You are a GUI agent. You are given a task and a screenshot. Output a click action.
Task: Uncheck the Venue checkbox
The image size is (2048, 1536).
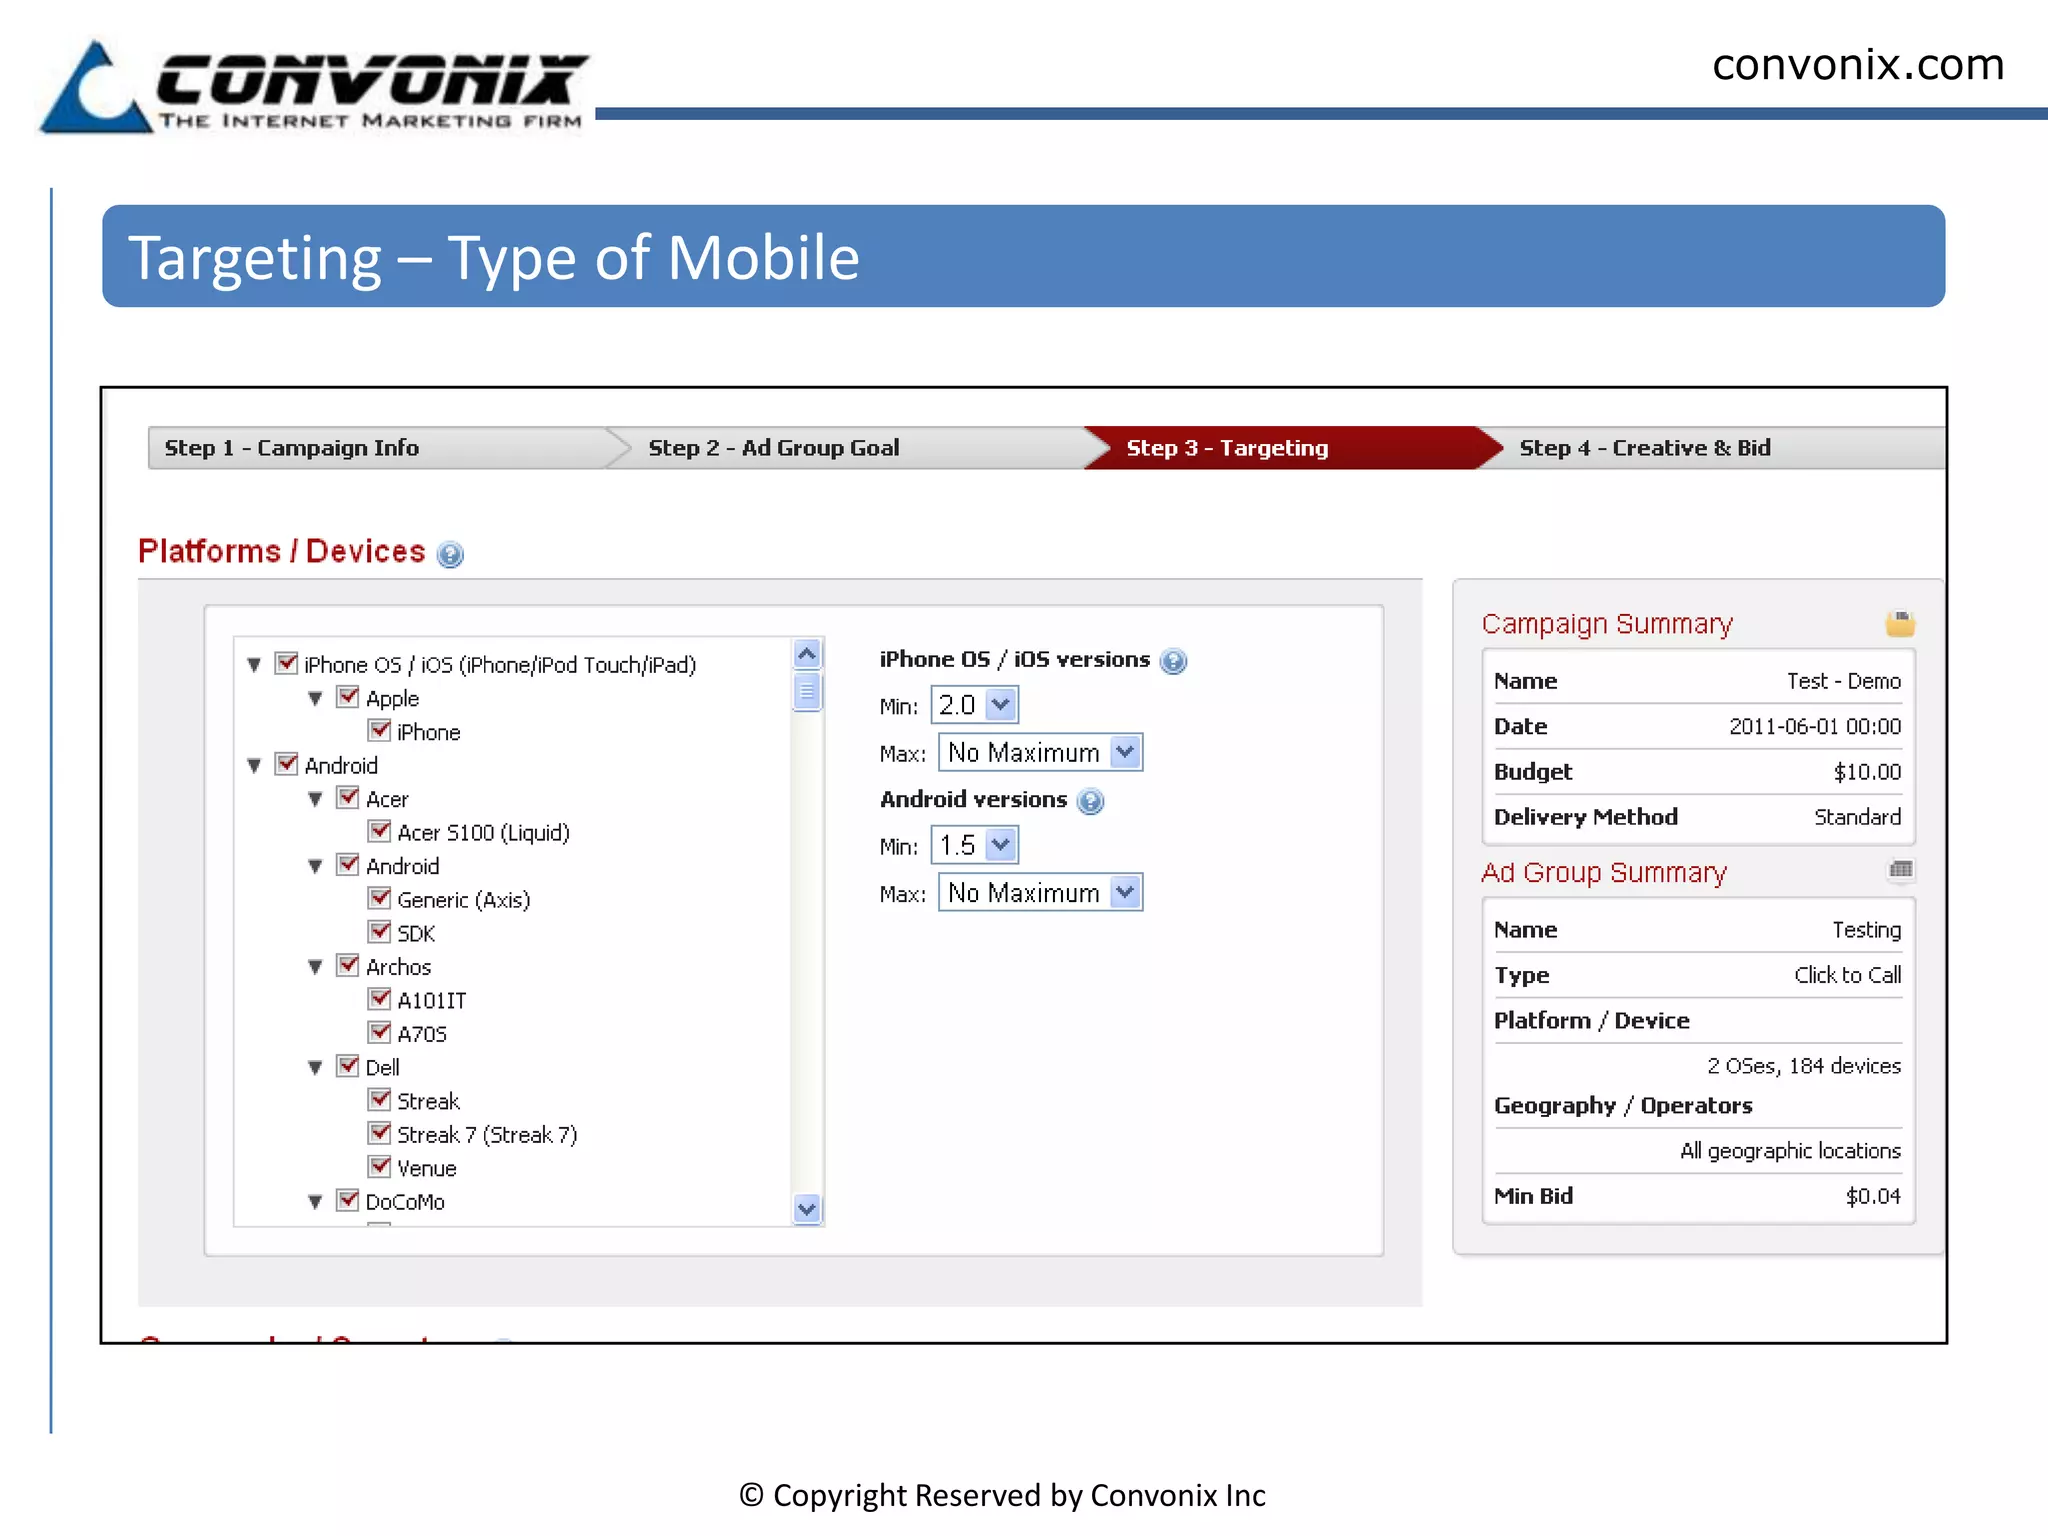[x=379, y=1167]
